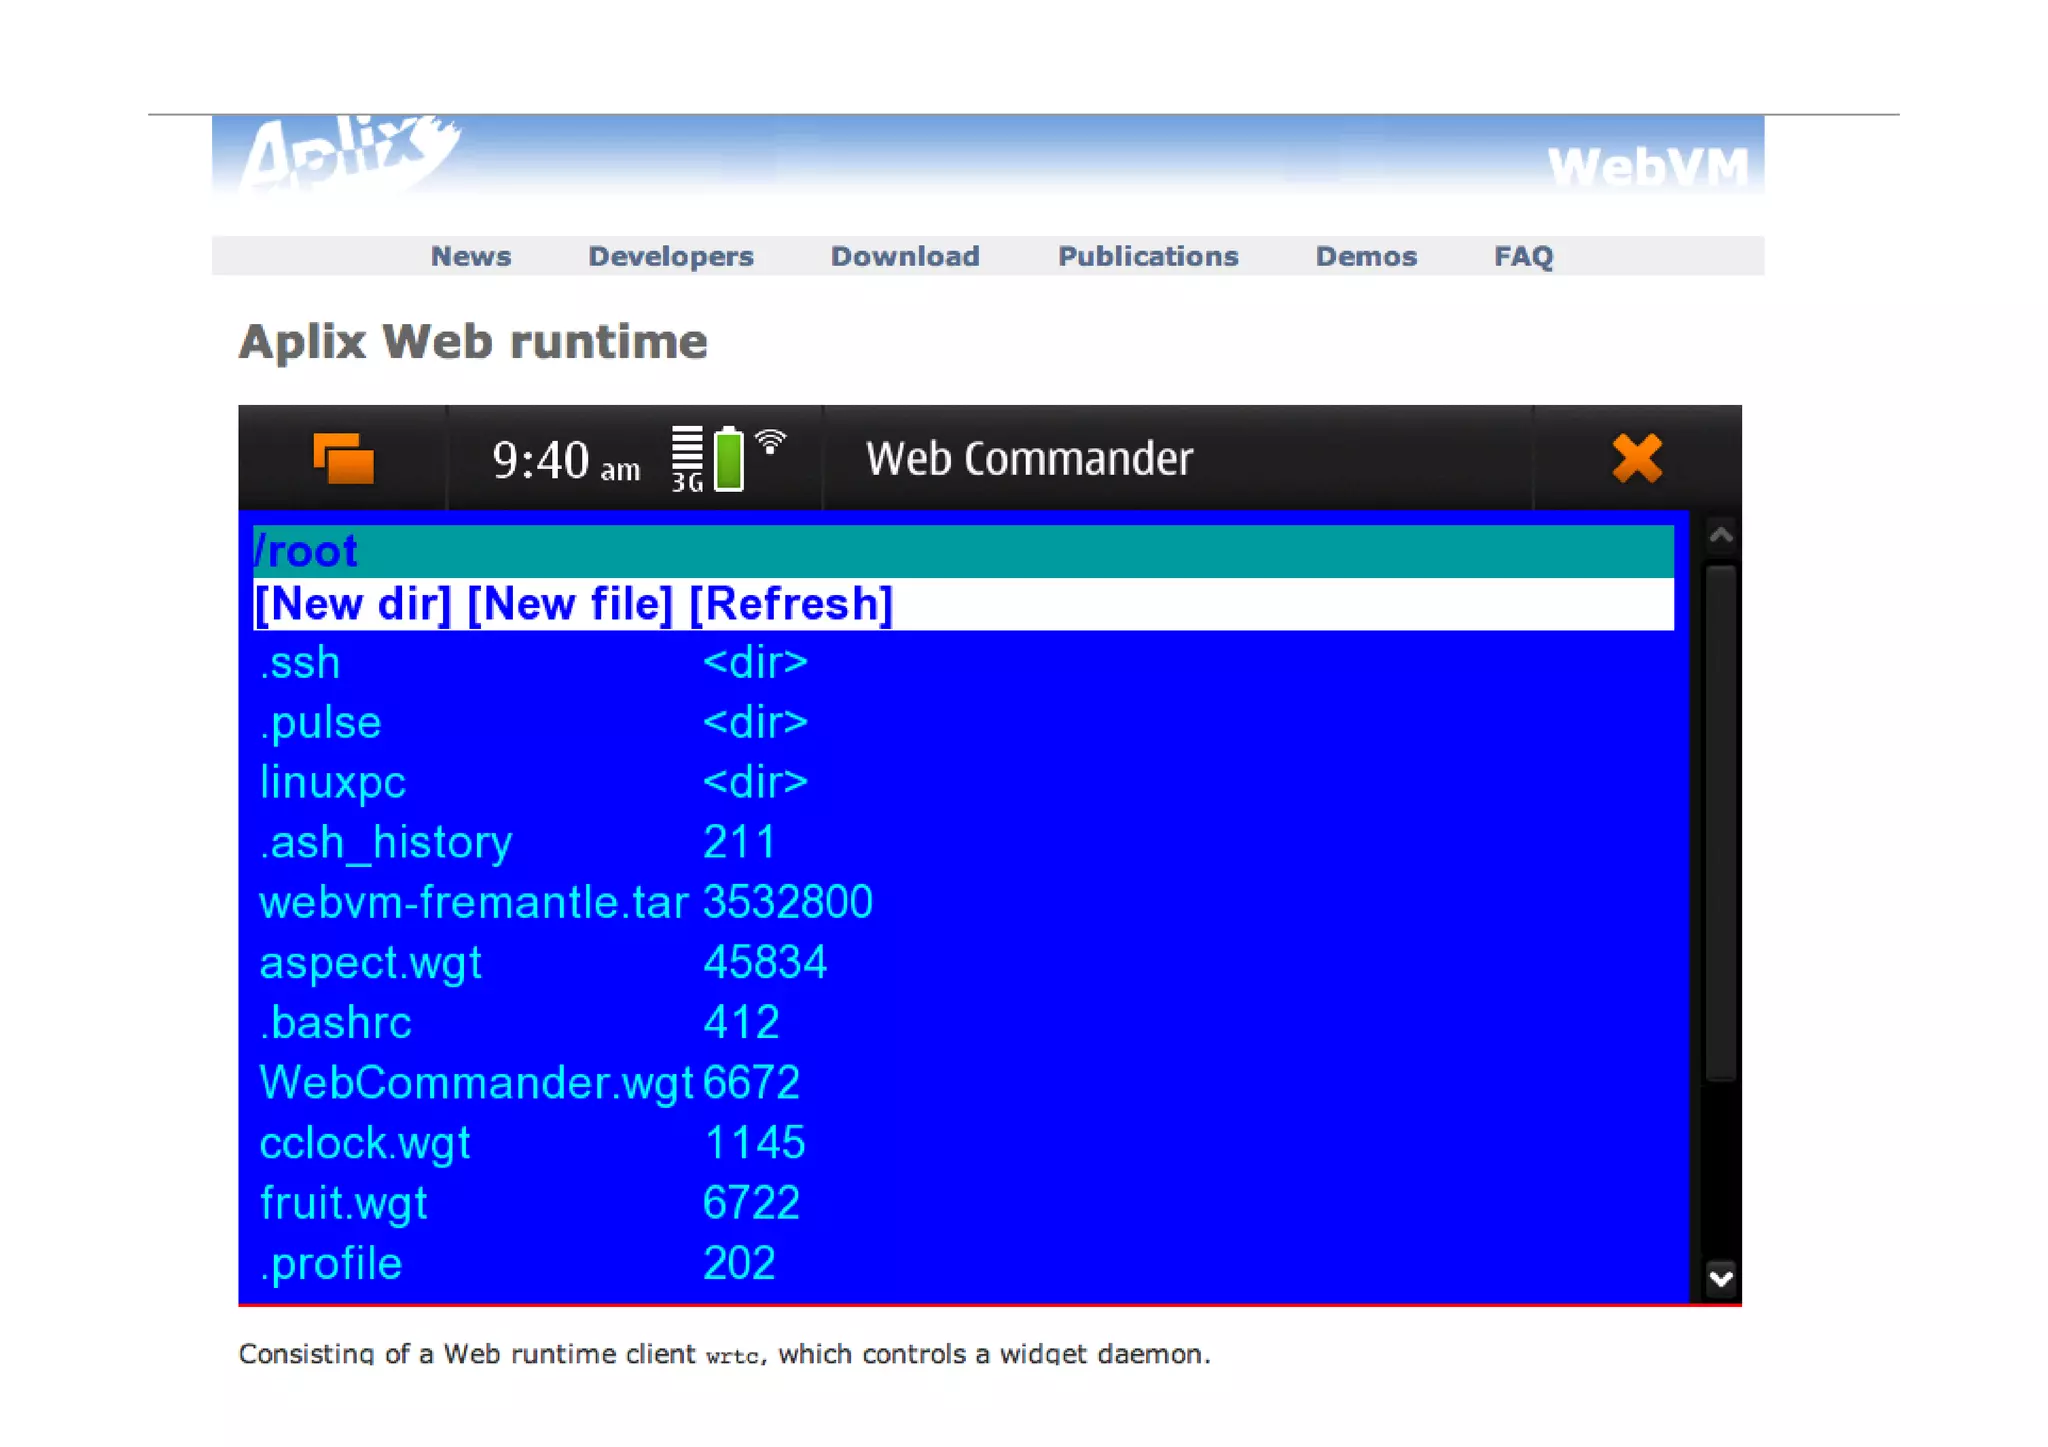Go to the Developers page
Image resolution: width=2048 pixels, height=1447 pixels.
click(670, 256)
